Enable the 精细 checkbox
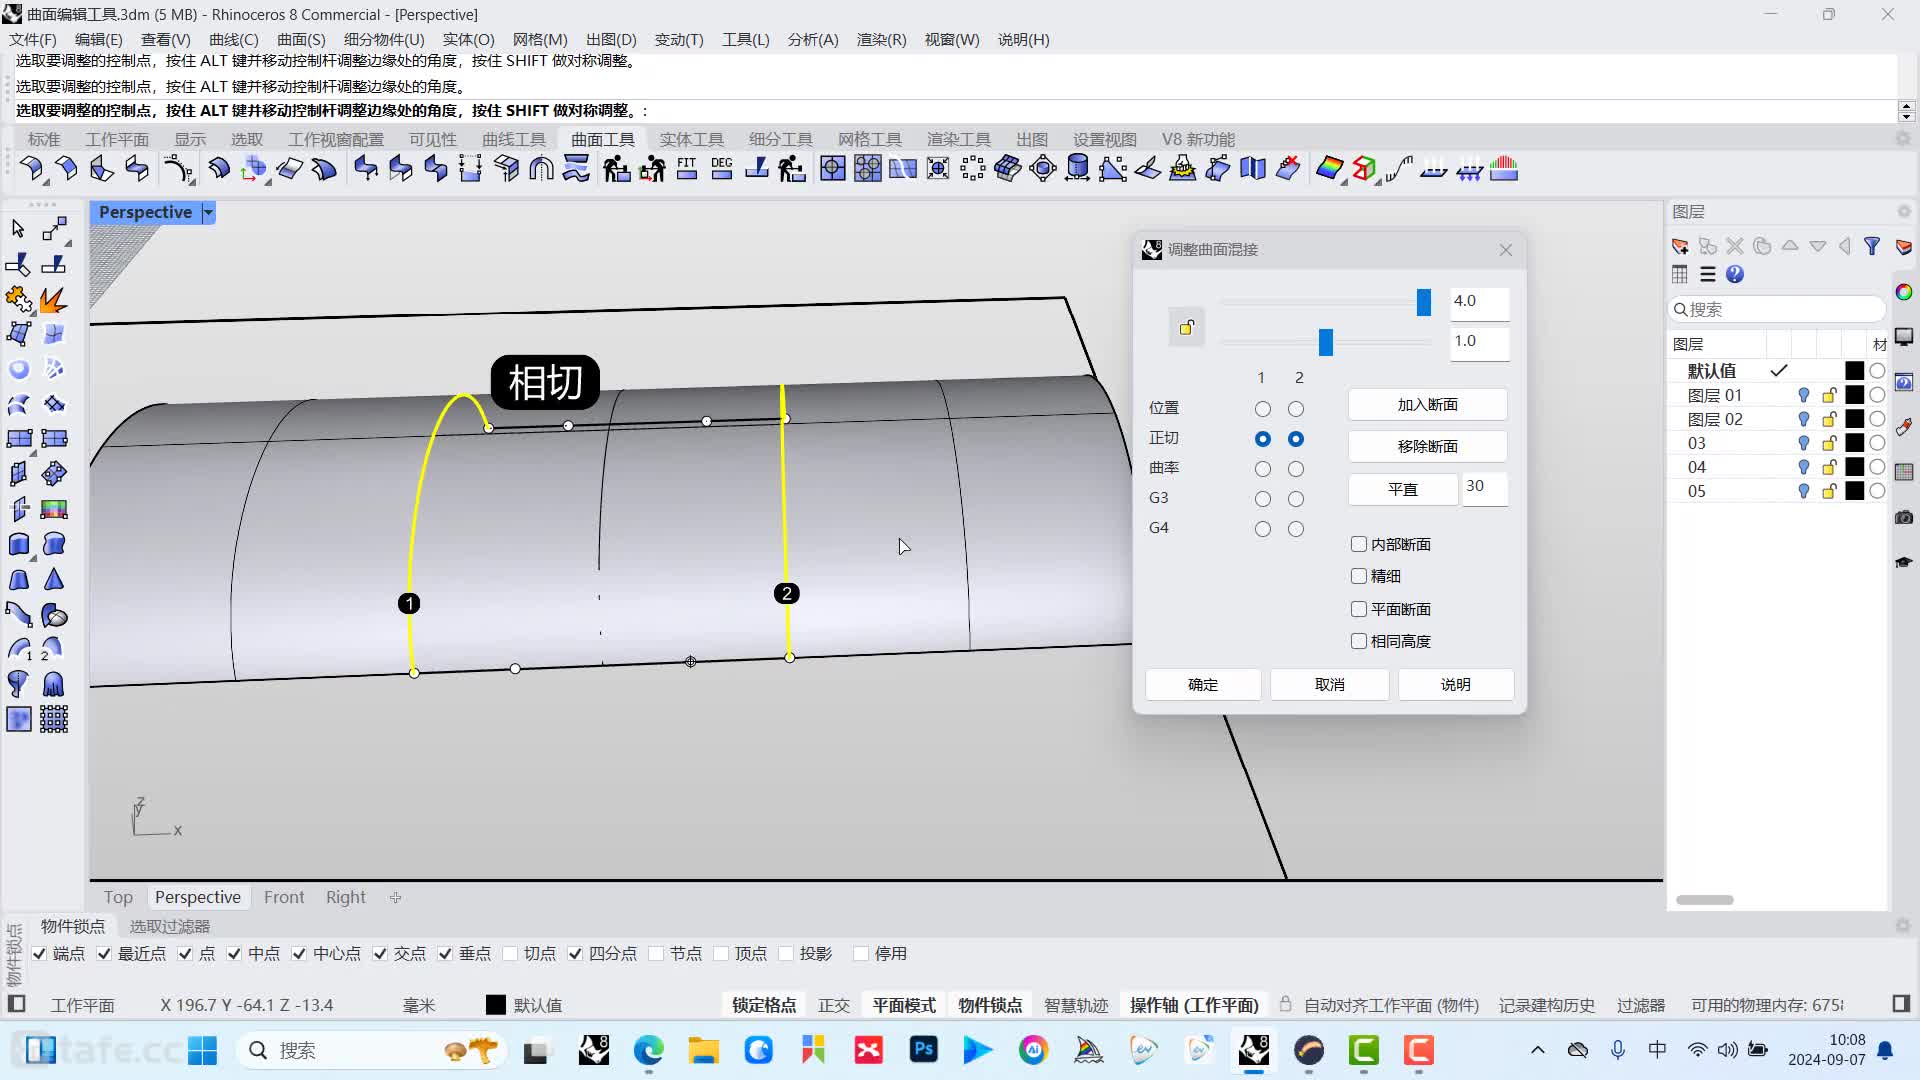 coord(1359,576)
